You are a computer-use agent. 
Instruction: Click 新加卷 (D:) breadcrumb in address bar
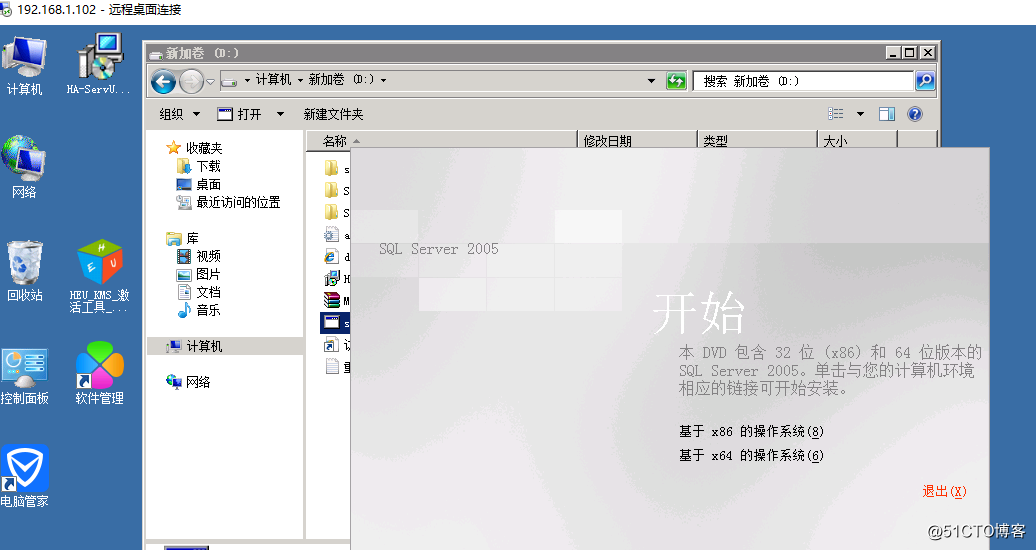[x=342, y=80]
